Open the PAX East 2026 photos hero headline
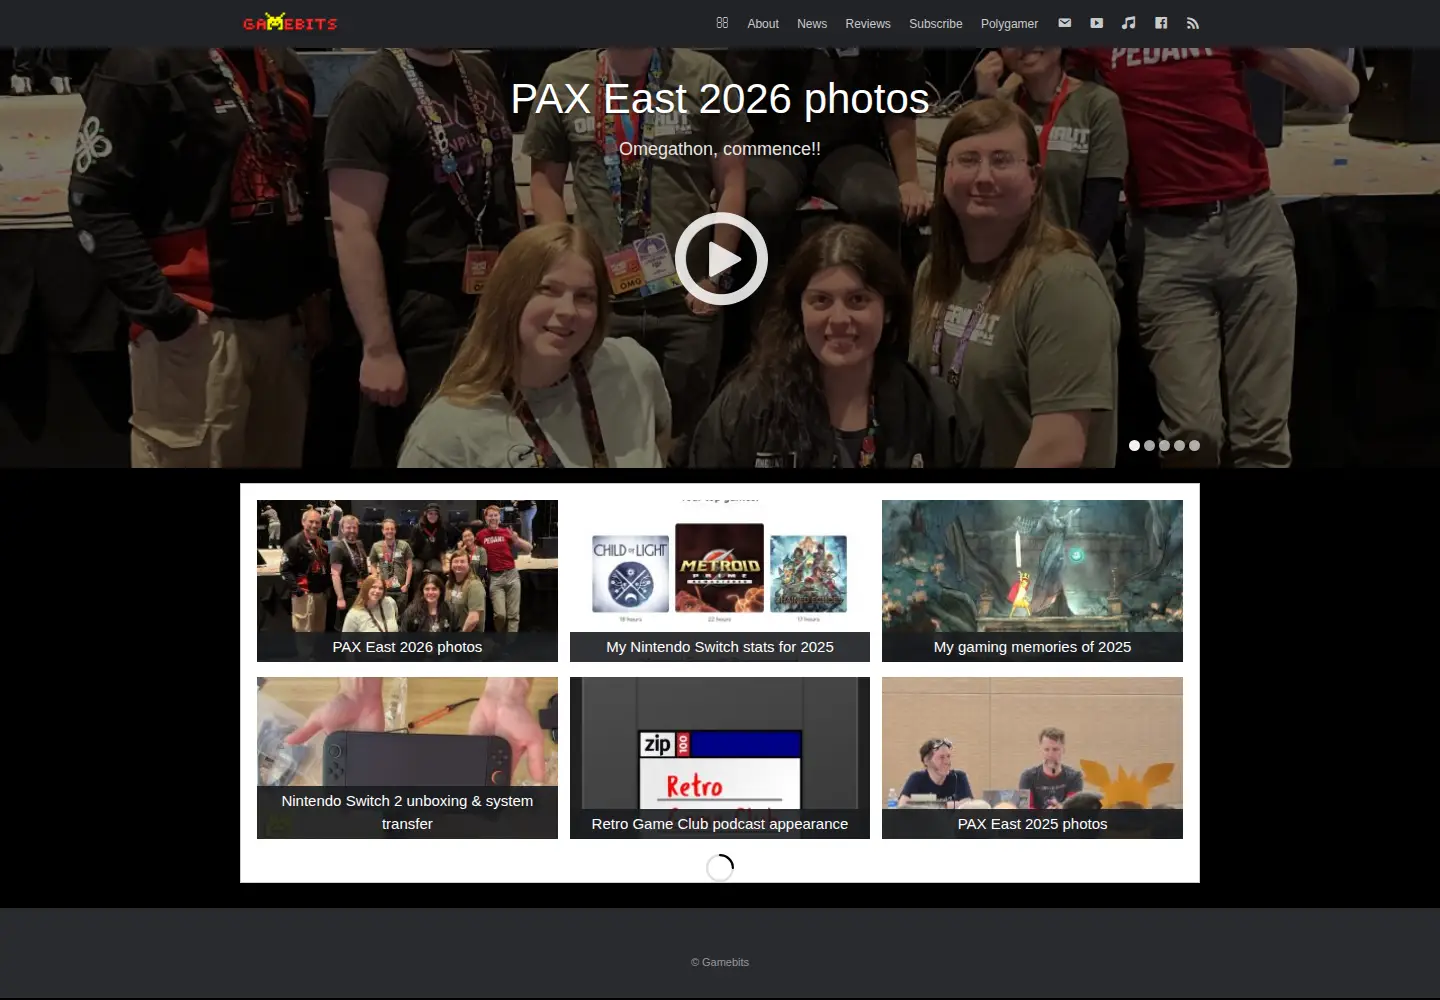 click(x=720, y=99)
